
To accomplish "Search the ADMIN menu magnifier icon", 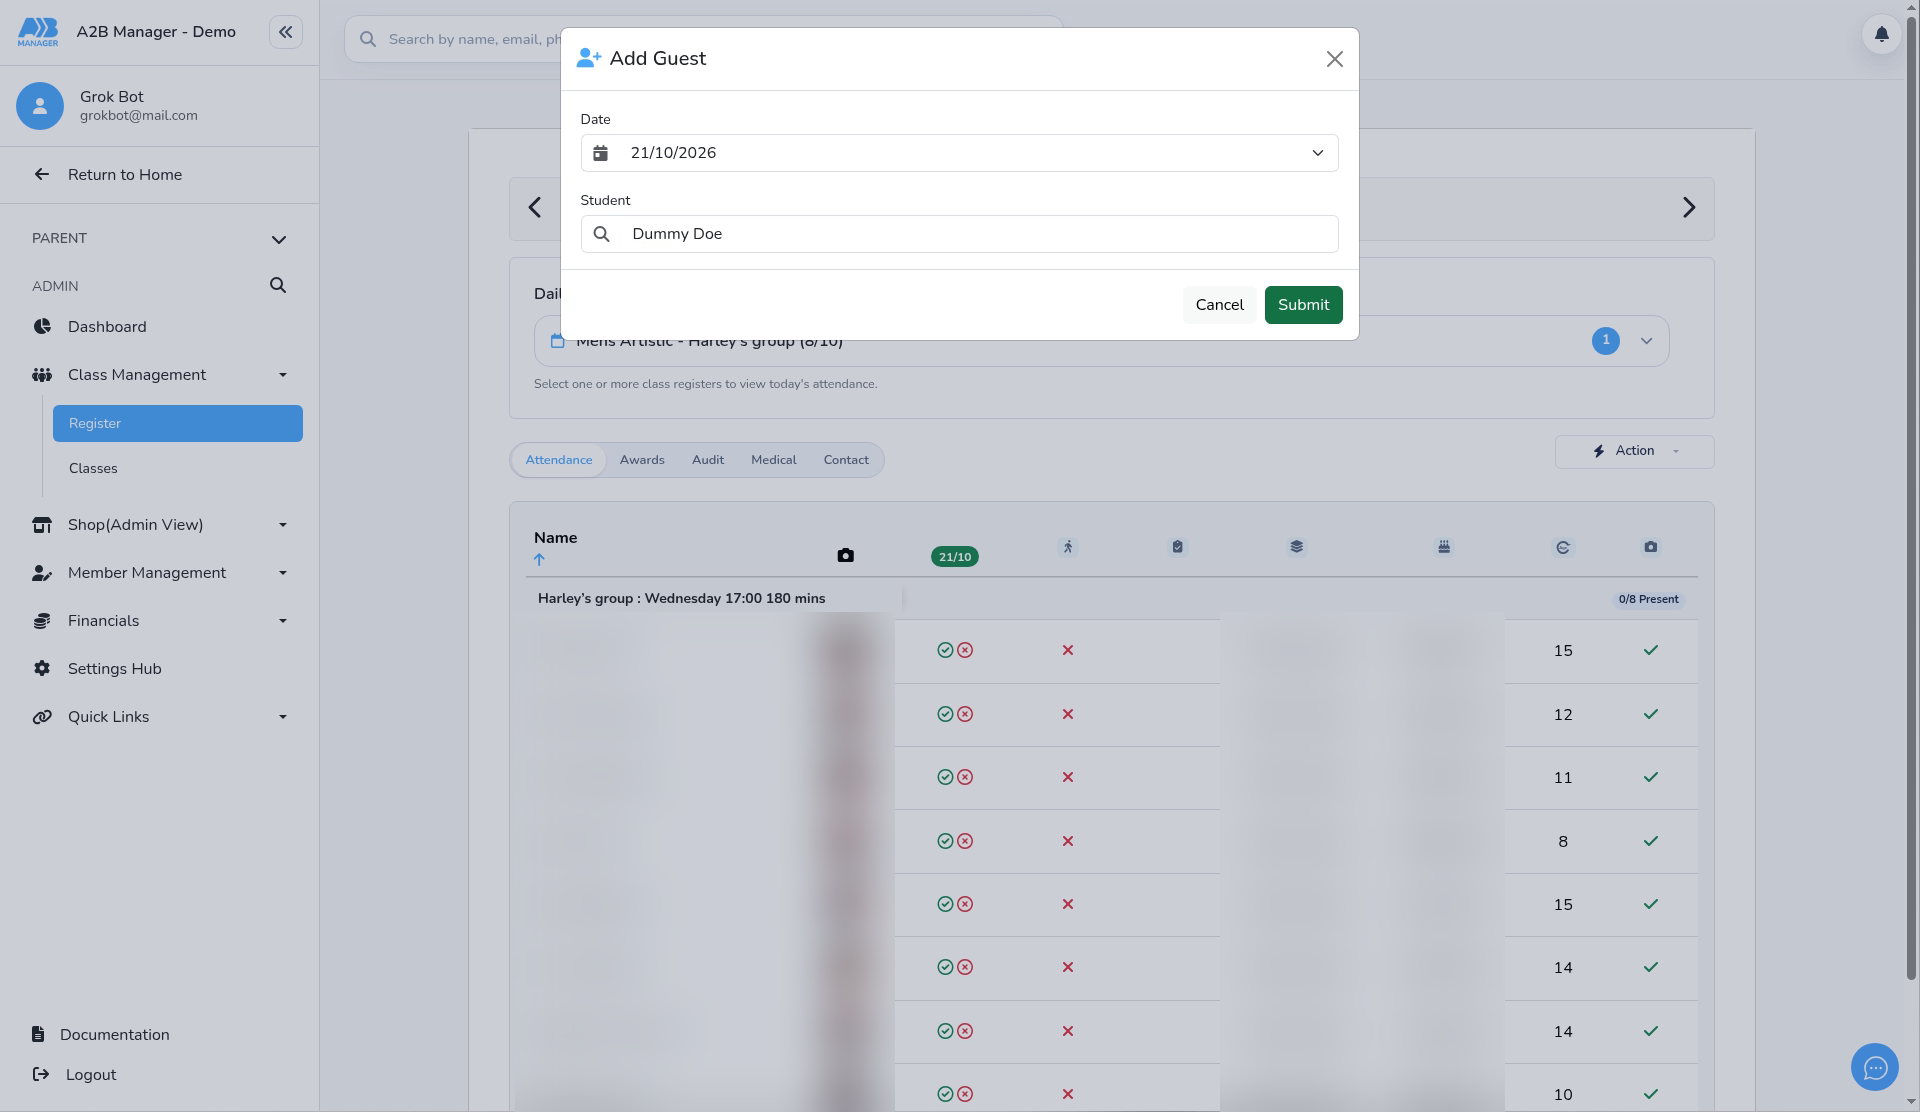I will tap(278, 286).
